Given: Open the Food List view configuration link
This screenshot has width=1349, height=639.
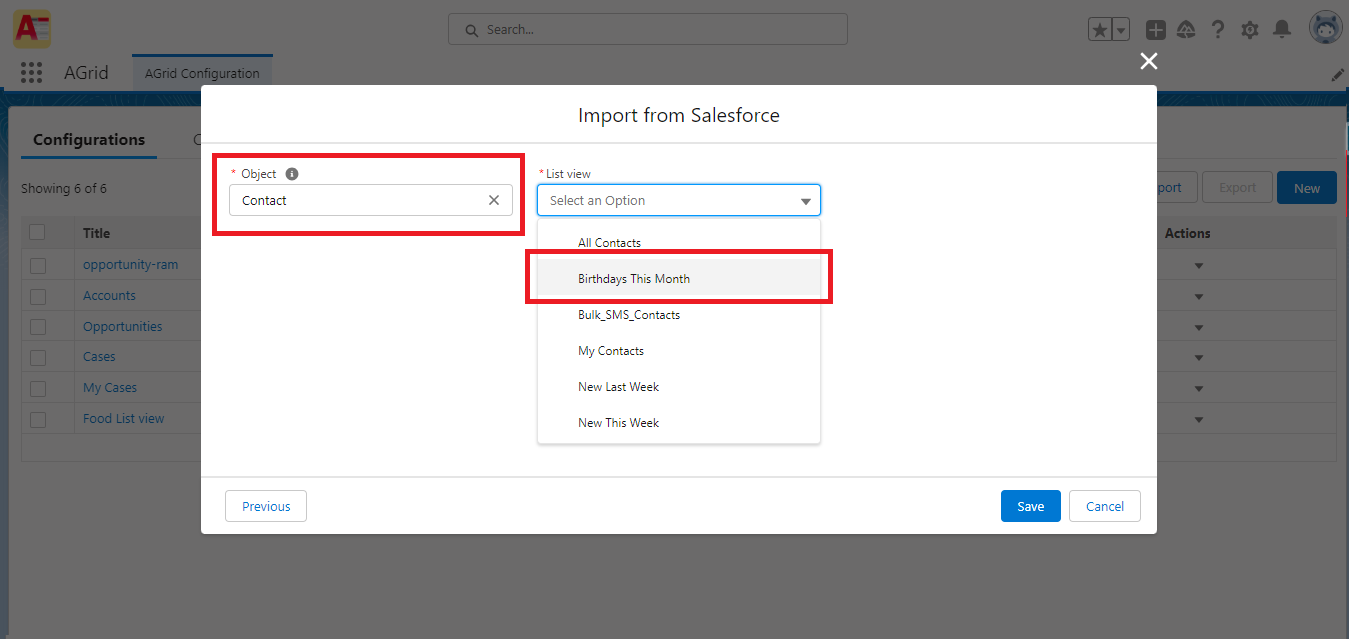Looking at the screenshot, I should click(x=123, y=419).
